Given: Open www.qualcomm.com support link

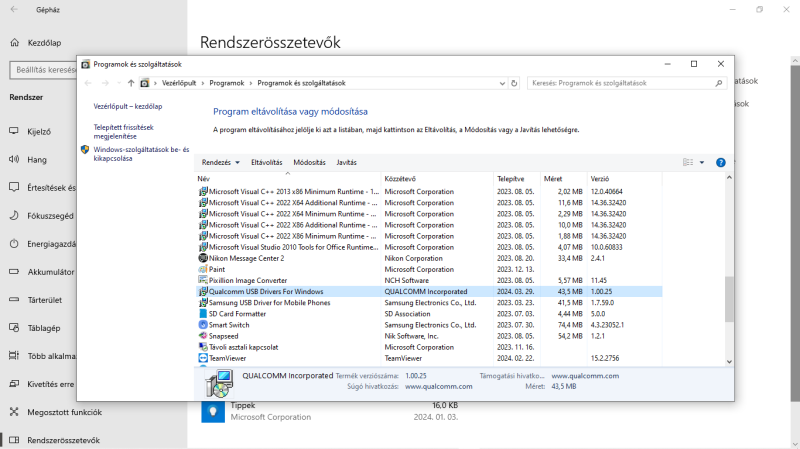Looking at the screenshot, I should click(x=585, y=376).
